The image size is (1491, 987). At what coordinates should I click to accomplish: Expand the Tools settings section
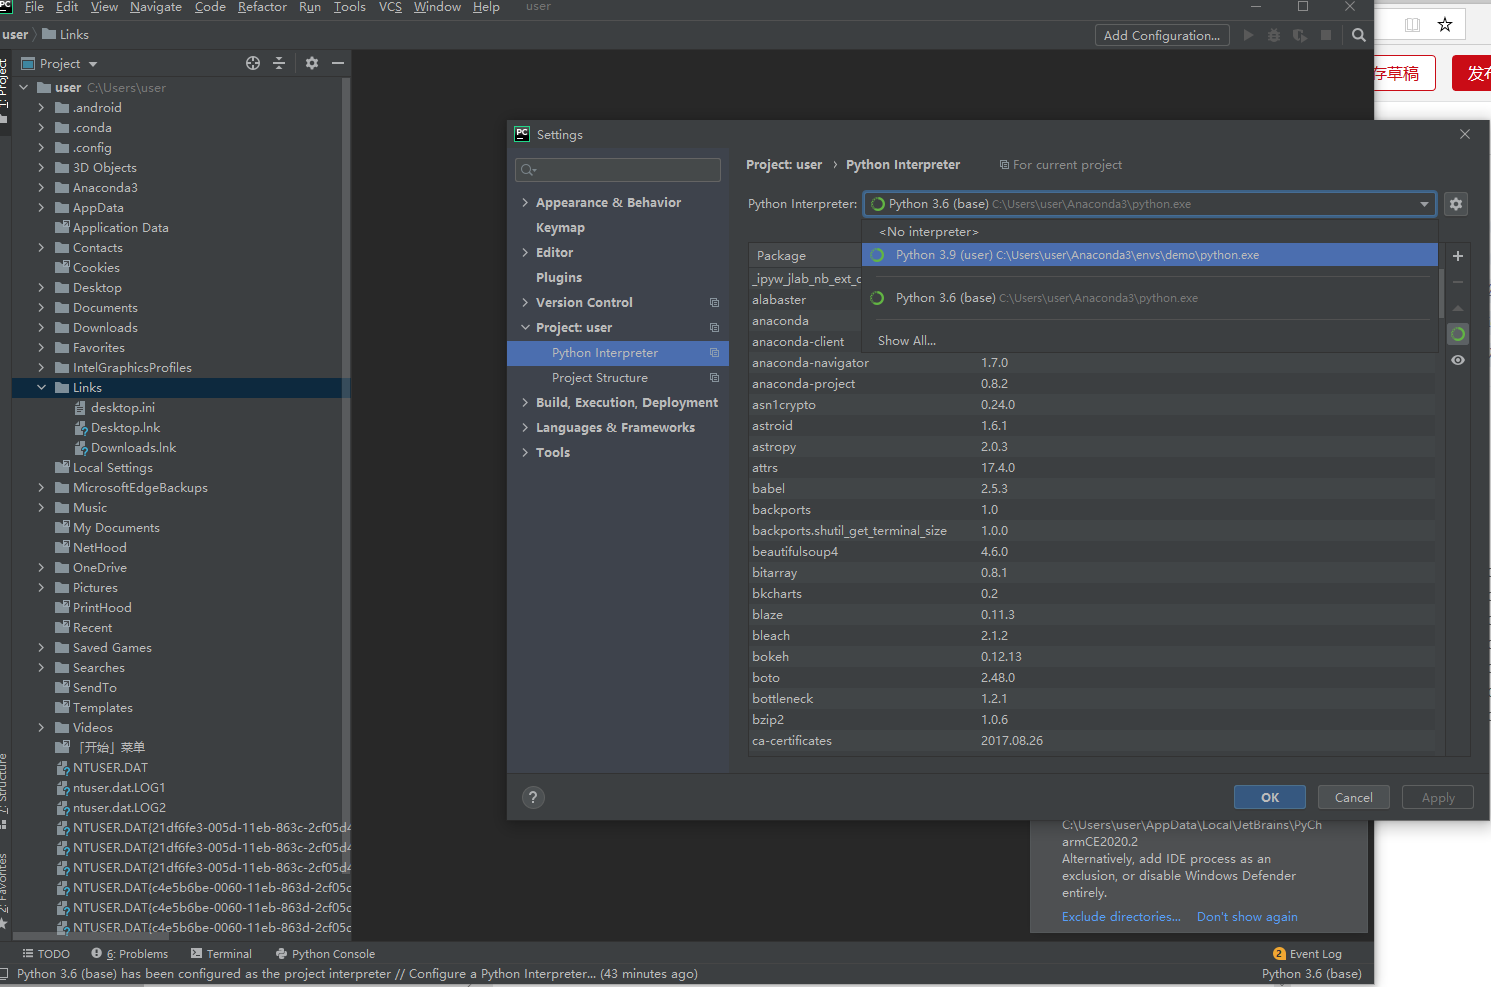click(x=526, y=452)
